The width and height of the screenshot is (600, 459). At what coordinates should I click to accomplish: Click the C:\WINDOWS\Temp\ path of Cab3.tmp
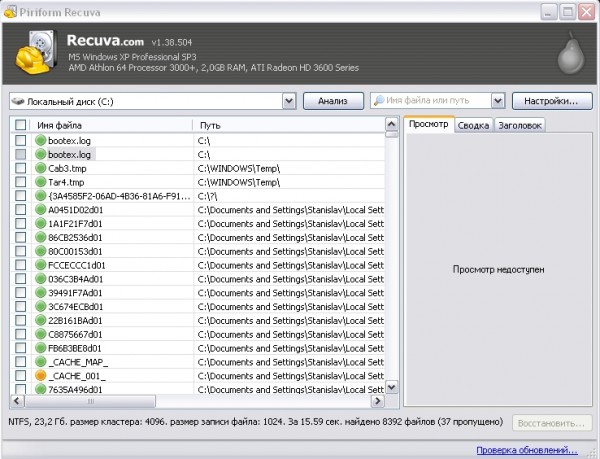[x=239, y=168]
